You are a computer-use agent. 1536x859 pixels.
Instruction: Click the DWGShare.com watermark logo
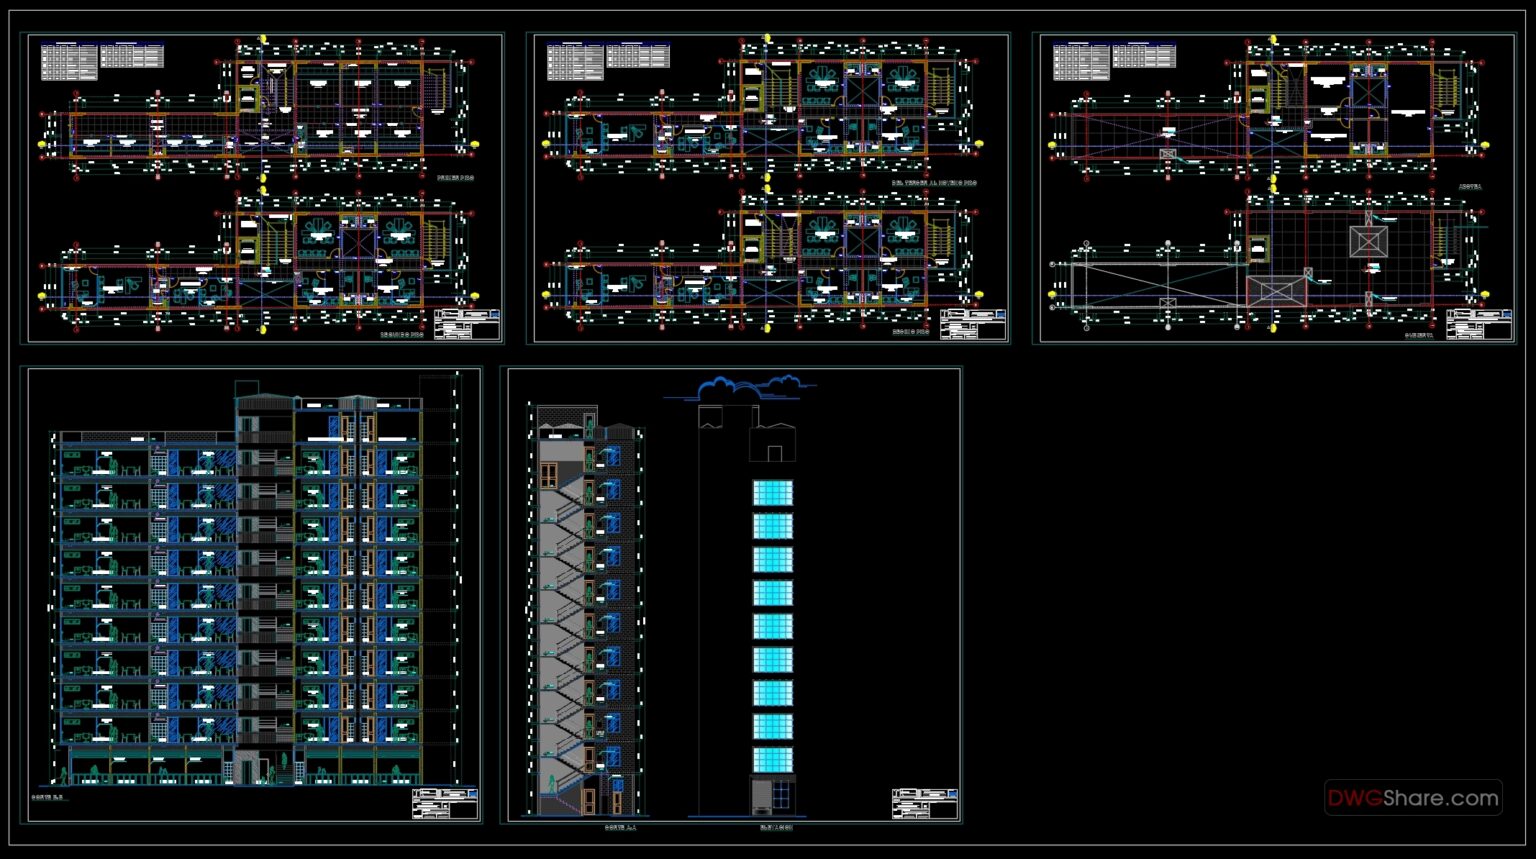[1412, 798]
